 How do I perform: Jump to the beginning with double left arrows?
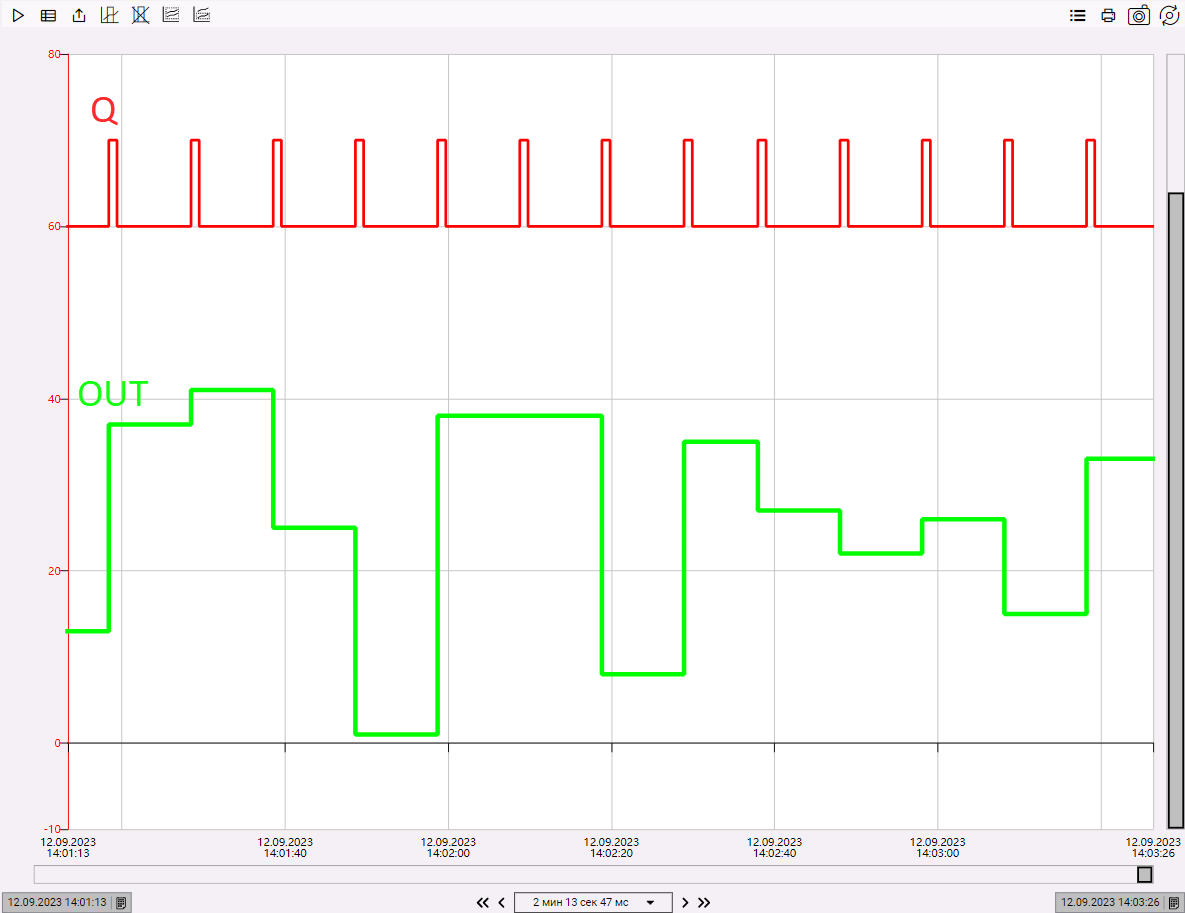pyautogui.click(x=483, y=902)
